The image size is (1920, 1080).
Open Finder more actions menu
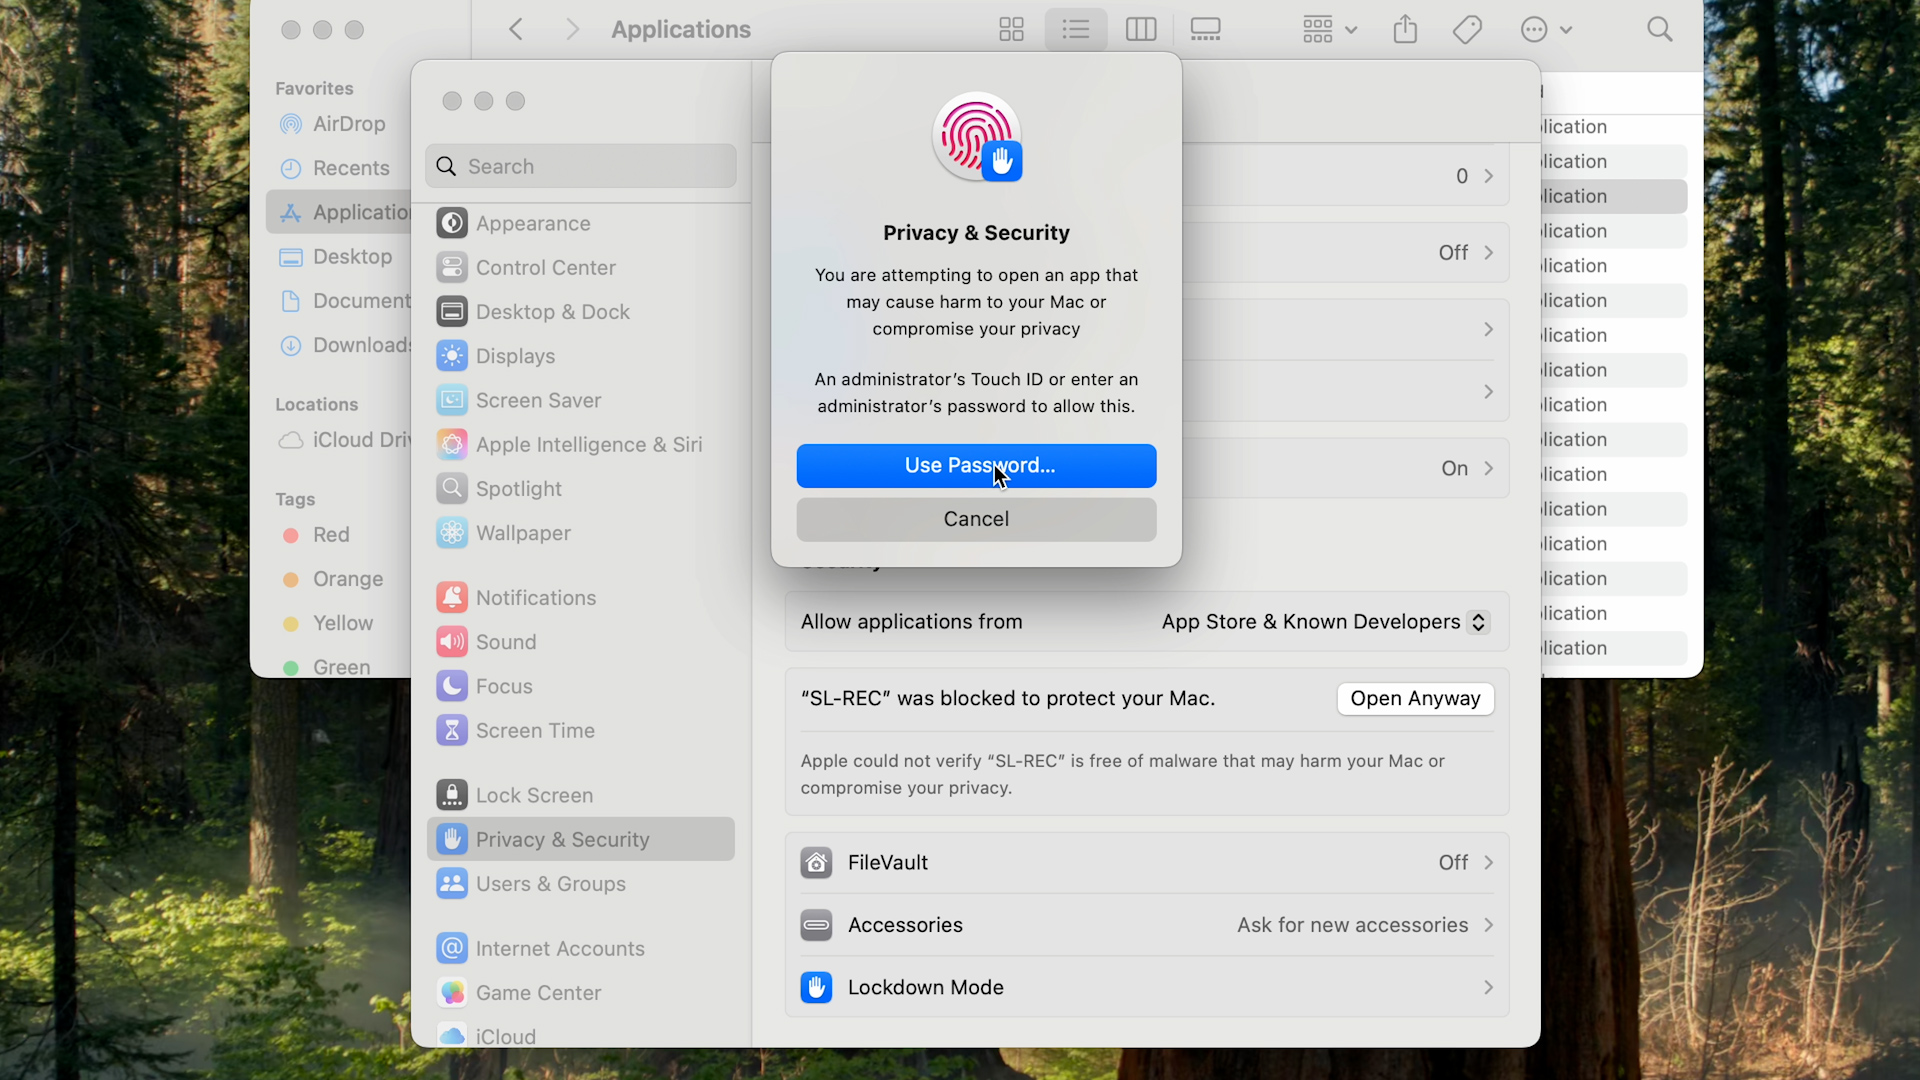[x=1546, y=30]
